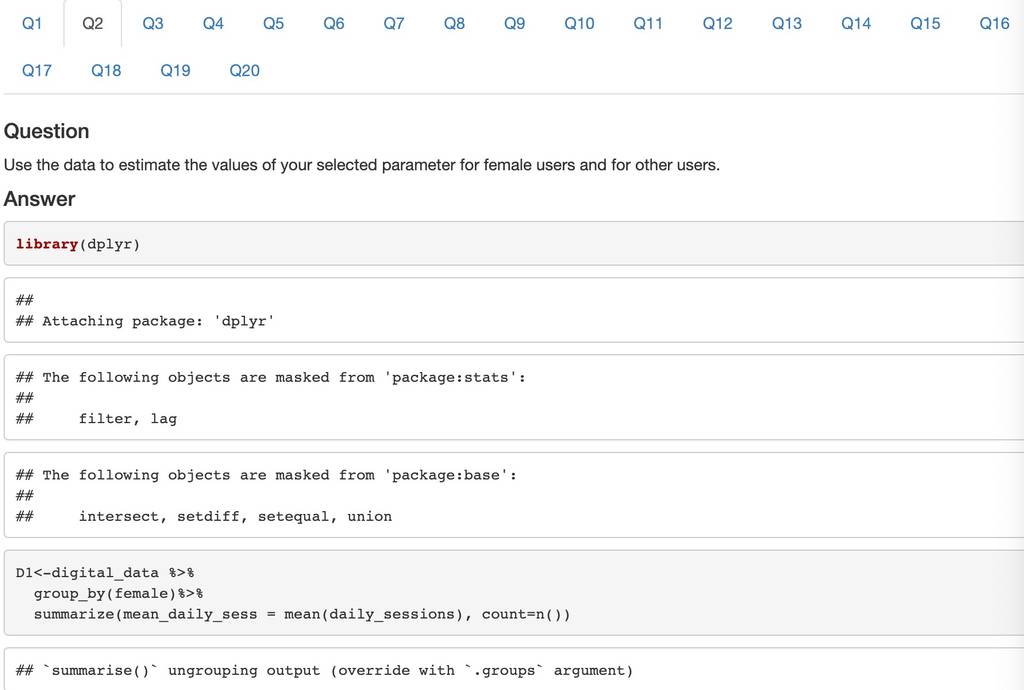Open the Q3 tab
Screen dimensions: 1024x690
tap(153, 24)
